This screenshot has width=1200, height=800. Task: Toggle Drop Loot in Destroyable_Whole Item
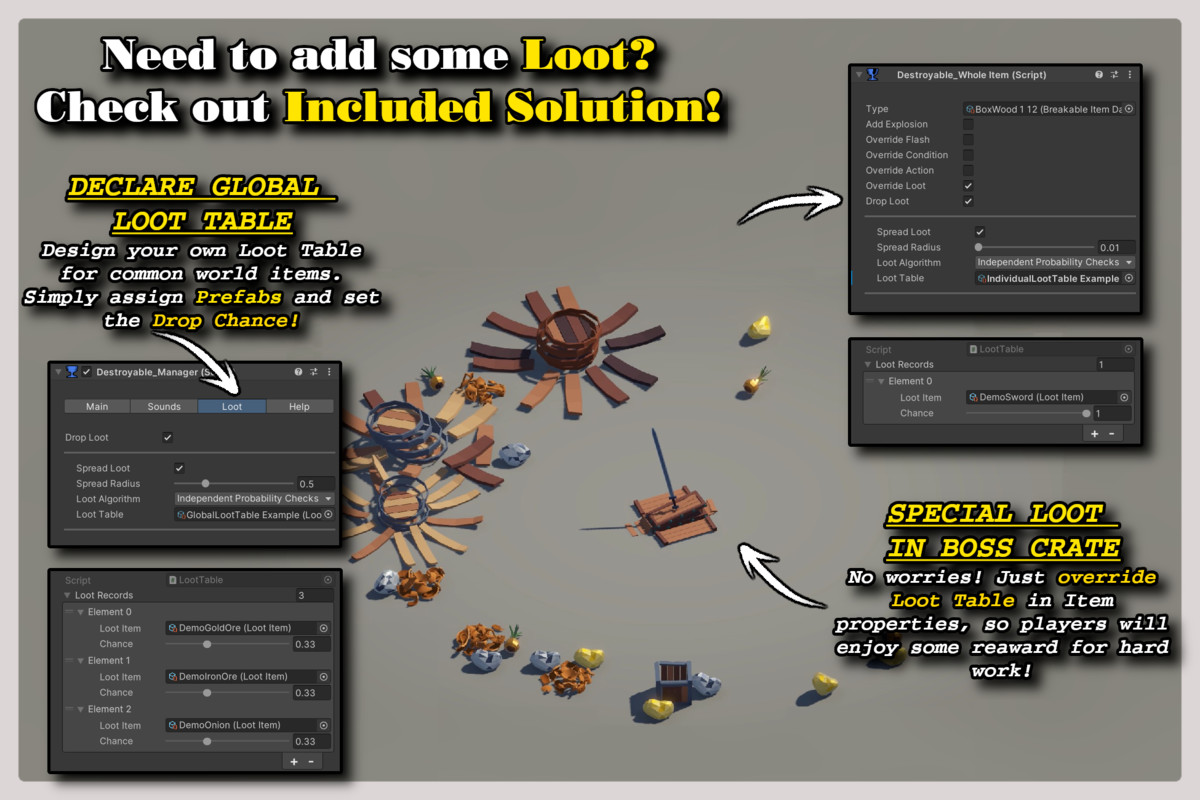[968, 201]
